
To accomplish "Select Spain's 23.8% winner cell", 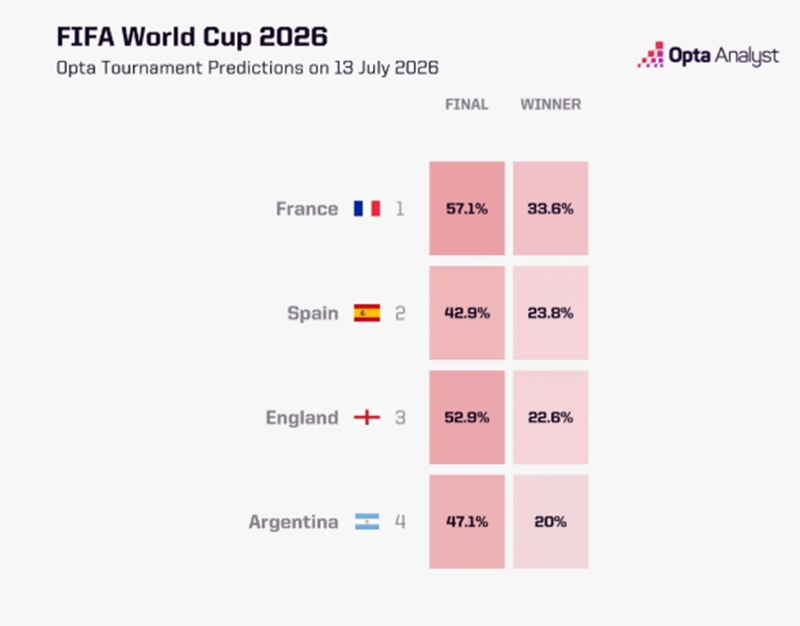I will pos(551,313).
